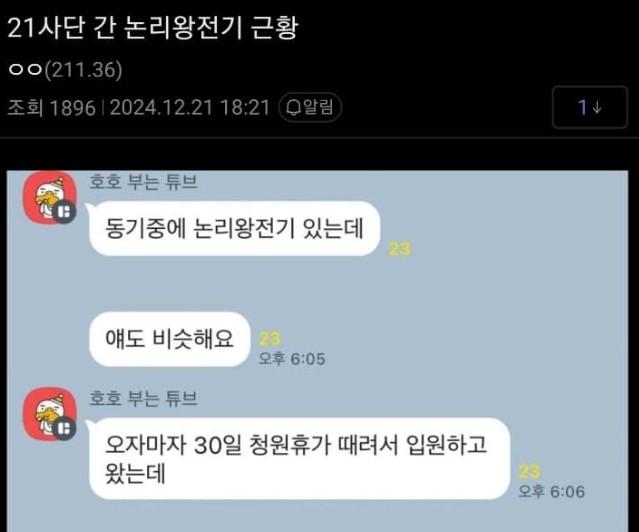Click the post date 2024.12.21 18:21

pyautogui.click(x=190, y=108)
